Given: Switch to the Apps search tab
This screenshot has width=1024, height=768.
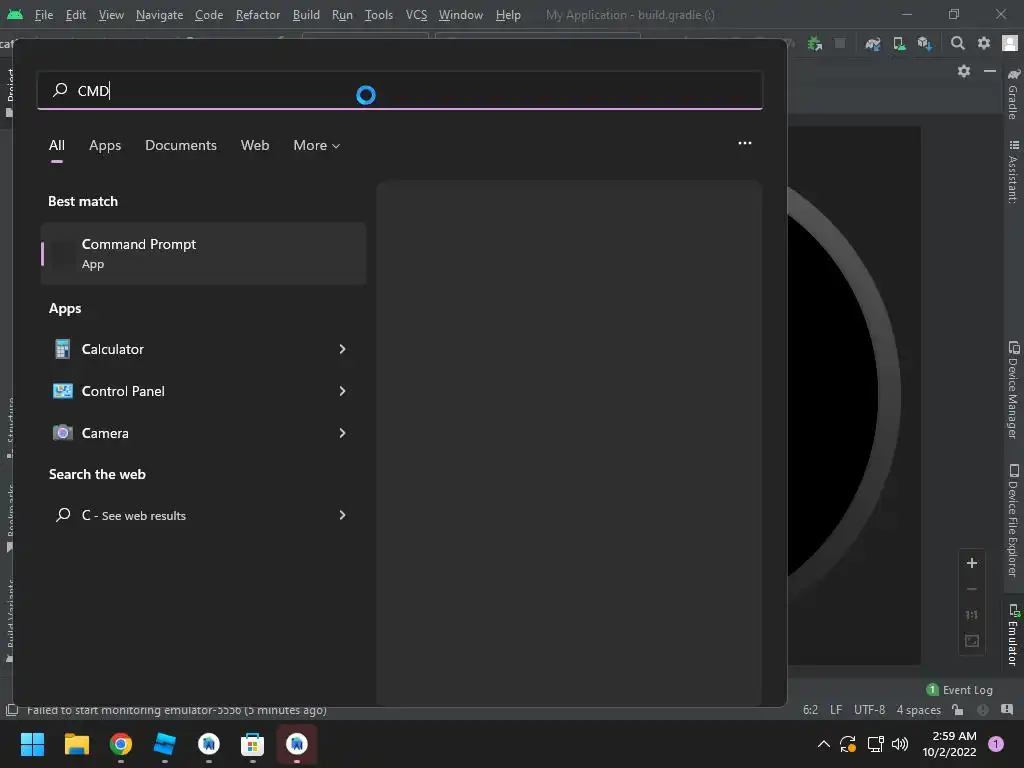Looking at the screenshot, I should [105, 146].
